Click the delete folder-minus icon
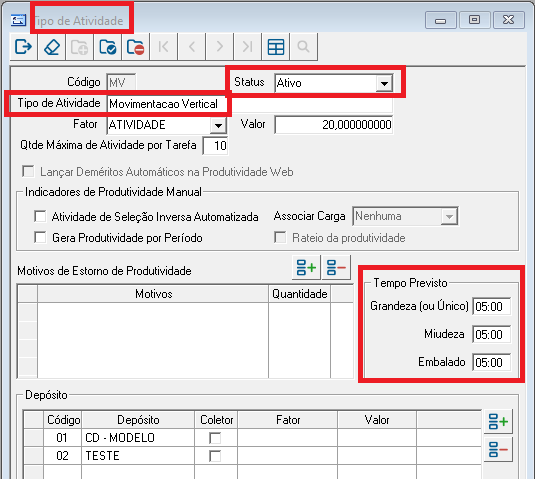The image size is (535, 479). 135,47
